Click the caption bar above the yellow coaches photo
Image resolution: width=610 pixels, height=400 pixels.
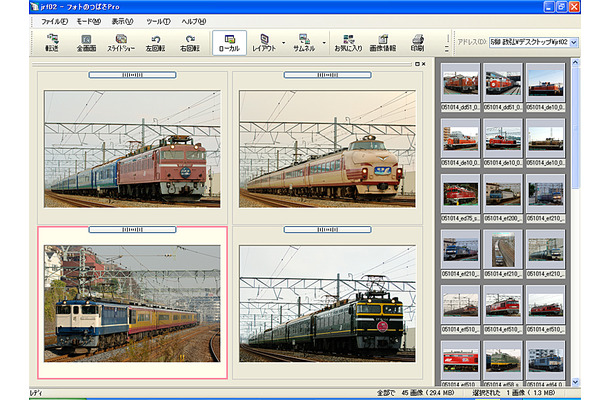pyautogui.click(x=132, y=230)
